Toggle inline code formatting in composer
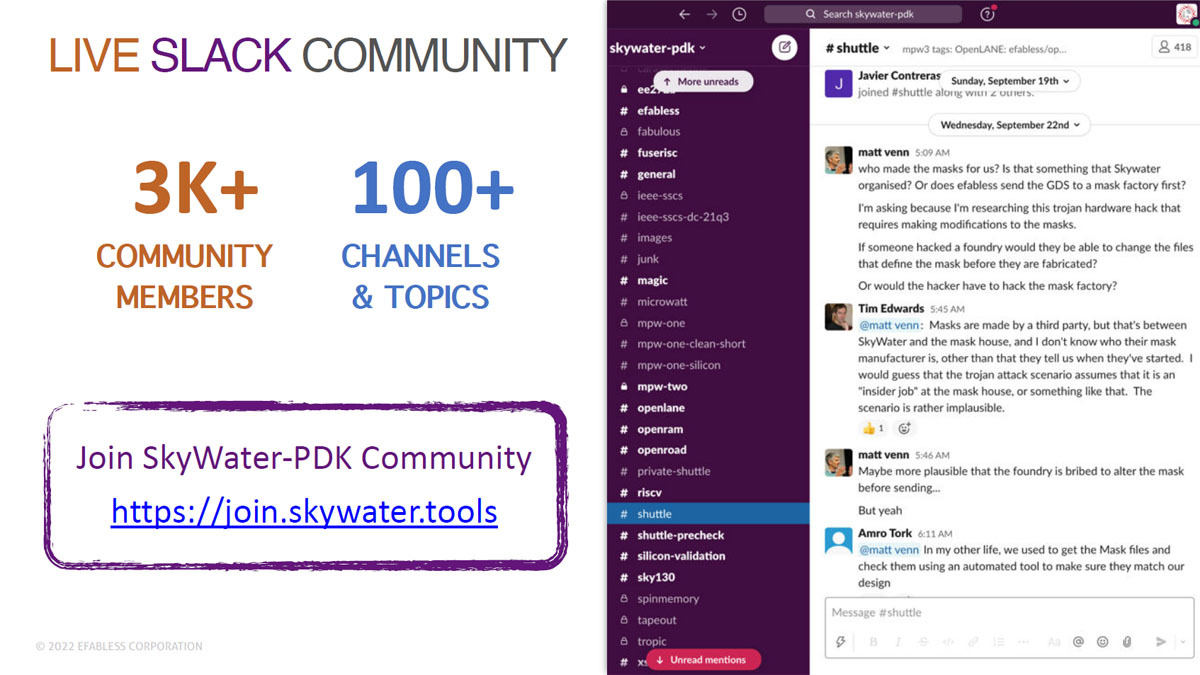This screenshot has height=675, width=1200. pos(948,641)
